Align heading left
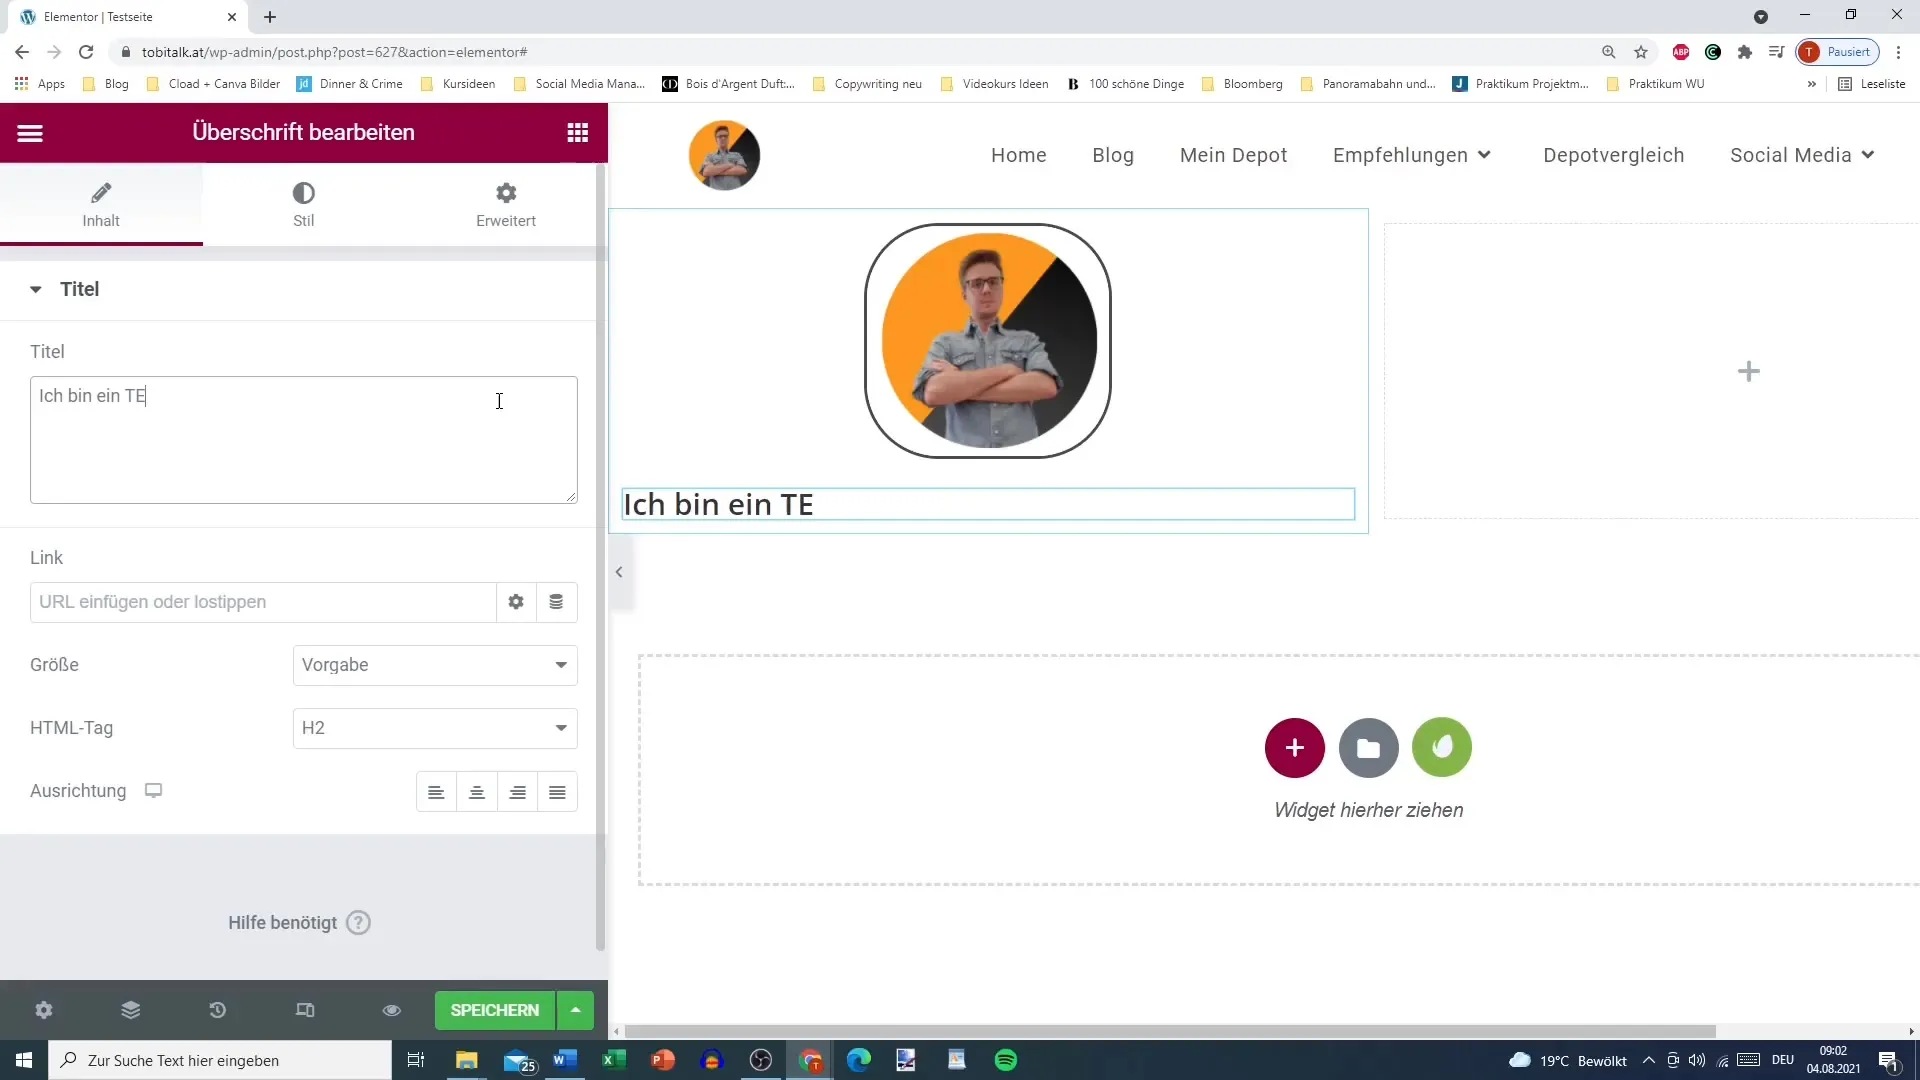 coord(436,792)
